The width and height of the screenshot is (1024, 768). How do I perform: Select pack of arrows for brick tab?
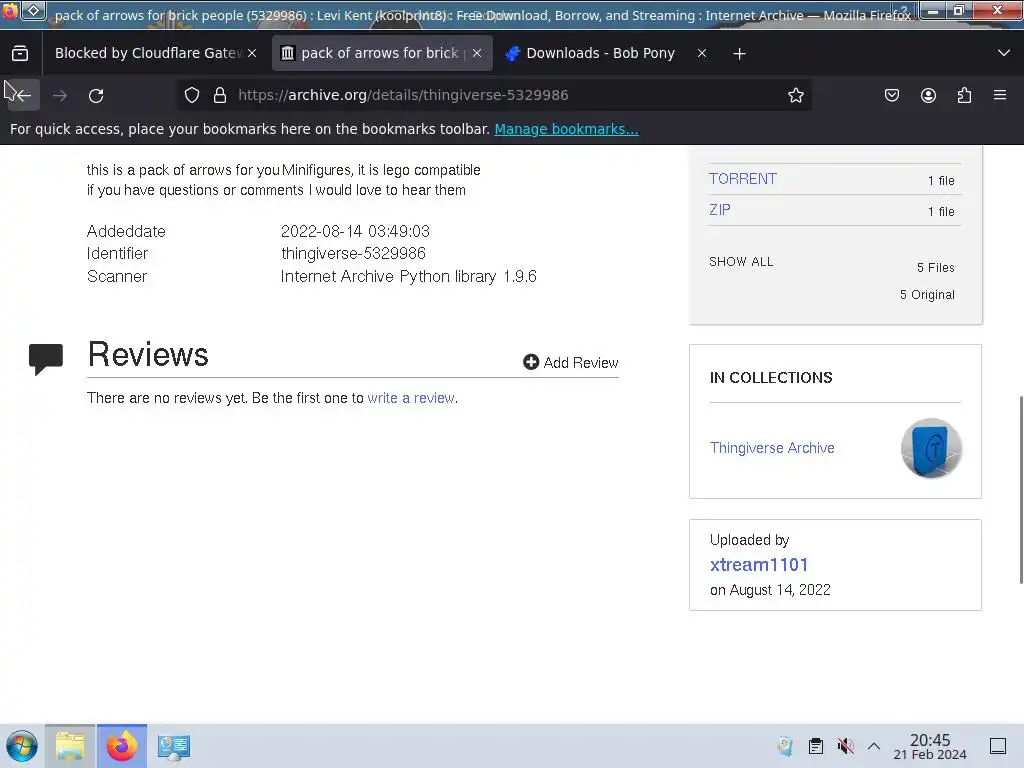tap(382, 54)
